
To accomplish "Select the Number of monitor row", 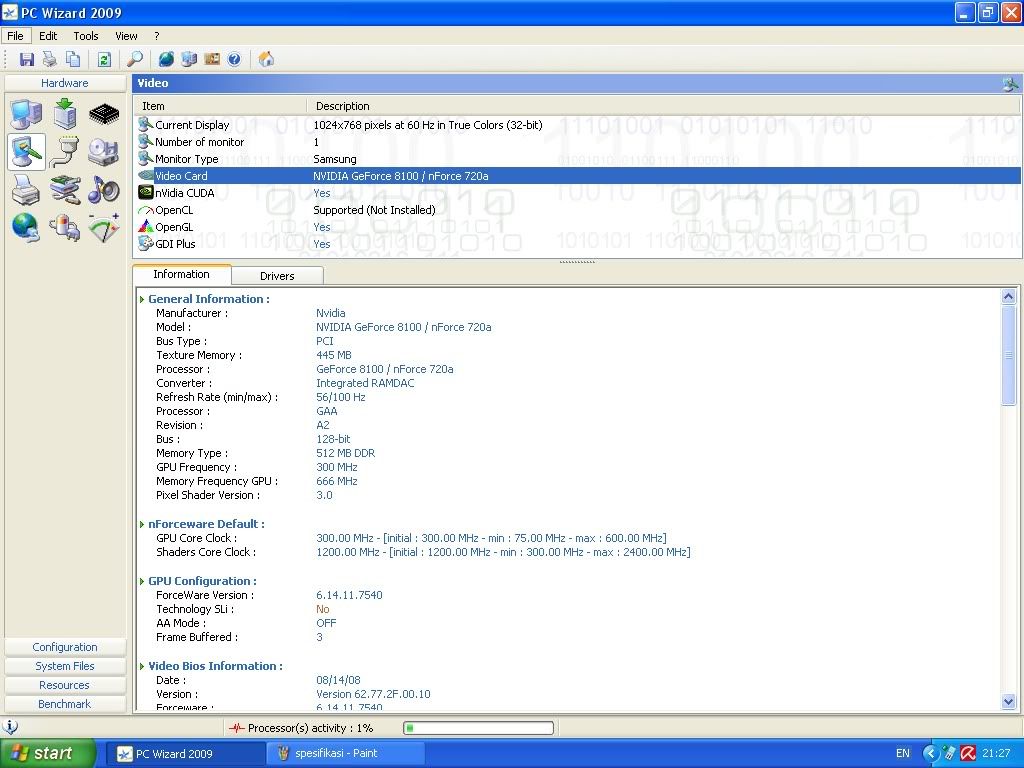I will (578, 142).
